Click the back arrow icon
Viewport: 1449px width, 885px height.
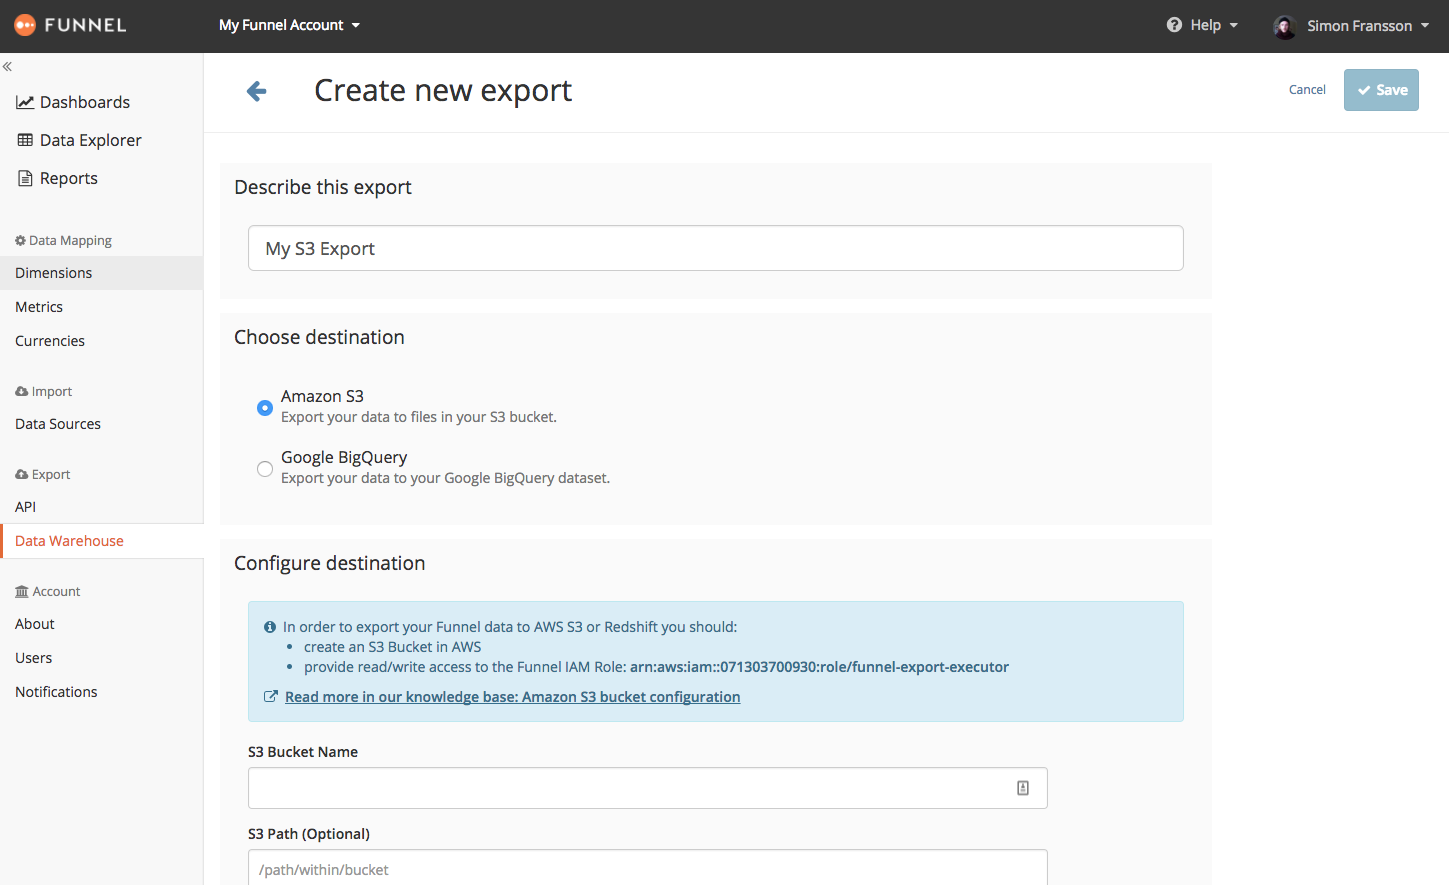pos(257,91)
